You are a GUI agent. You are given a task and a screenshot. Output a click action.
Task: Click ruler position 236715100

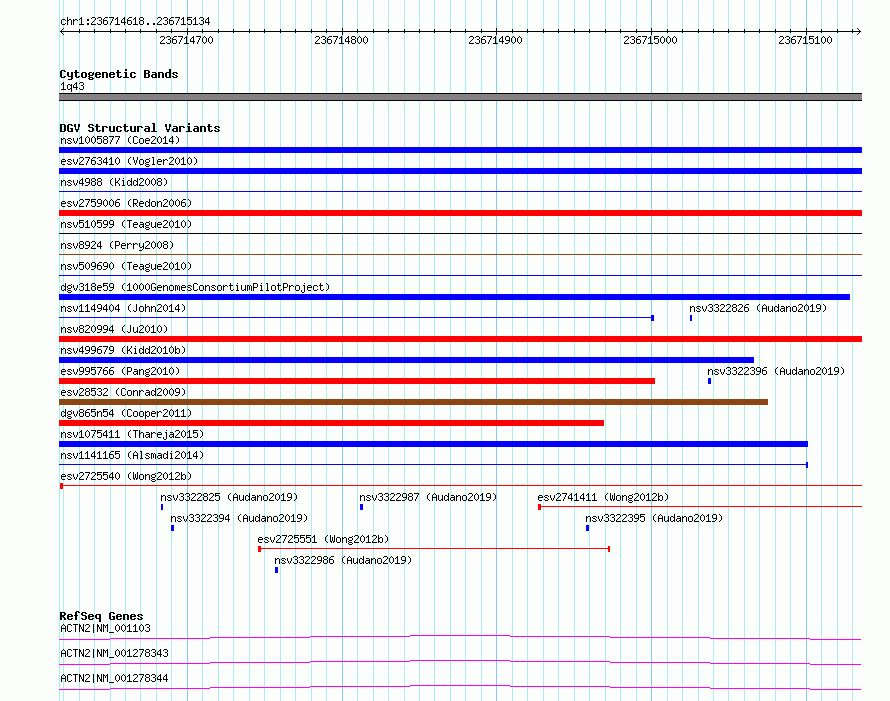pyautogui.click(x=805, y=40)
